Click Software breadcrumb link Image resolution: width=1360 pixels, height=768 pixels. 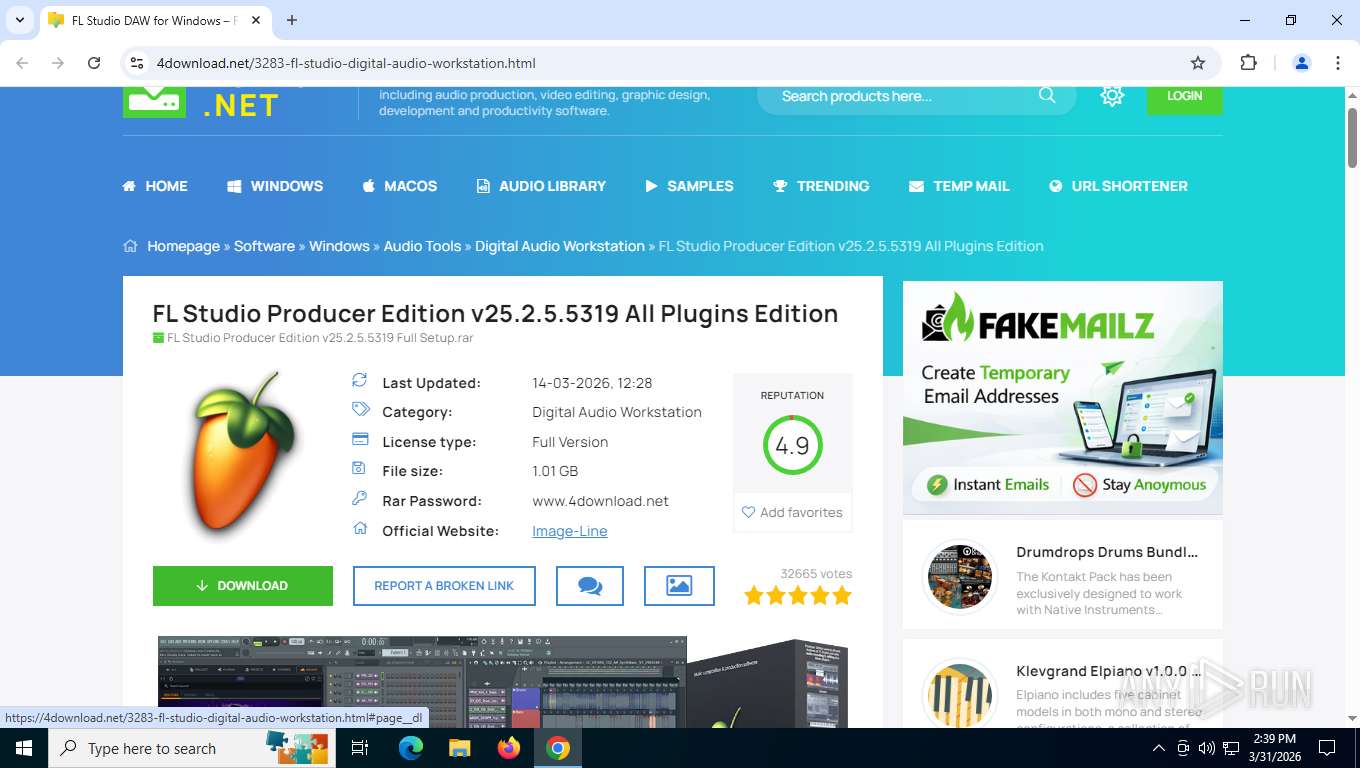click(264, 246)
